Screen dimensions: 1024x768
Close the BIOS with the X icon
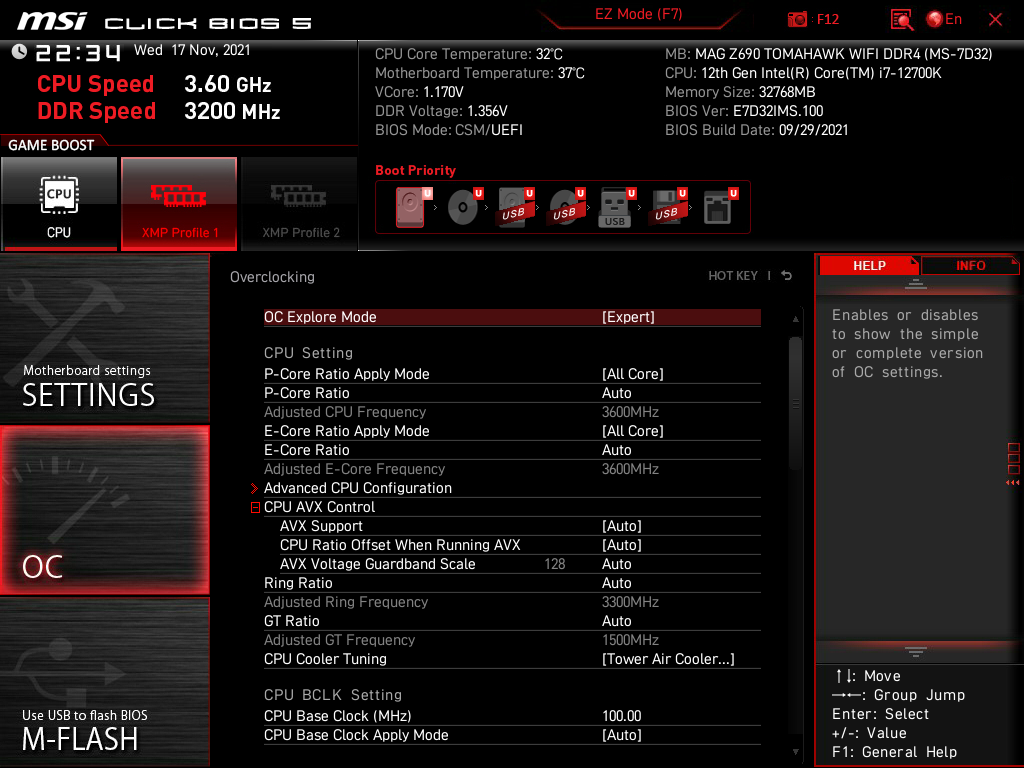[995, 20]
